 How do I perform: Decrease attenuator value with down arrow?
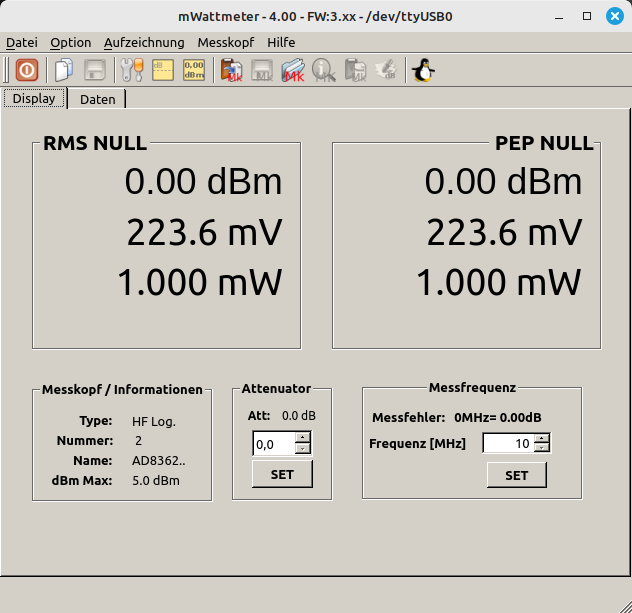coord(302,448)
